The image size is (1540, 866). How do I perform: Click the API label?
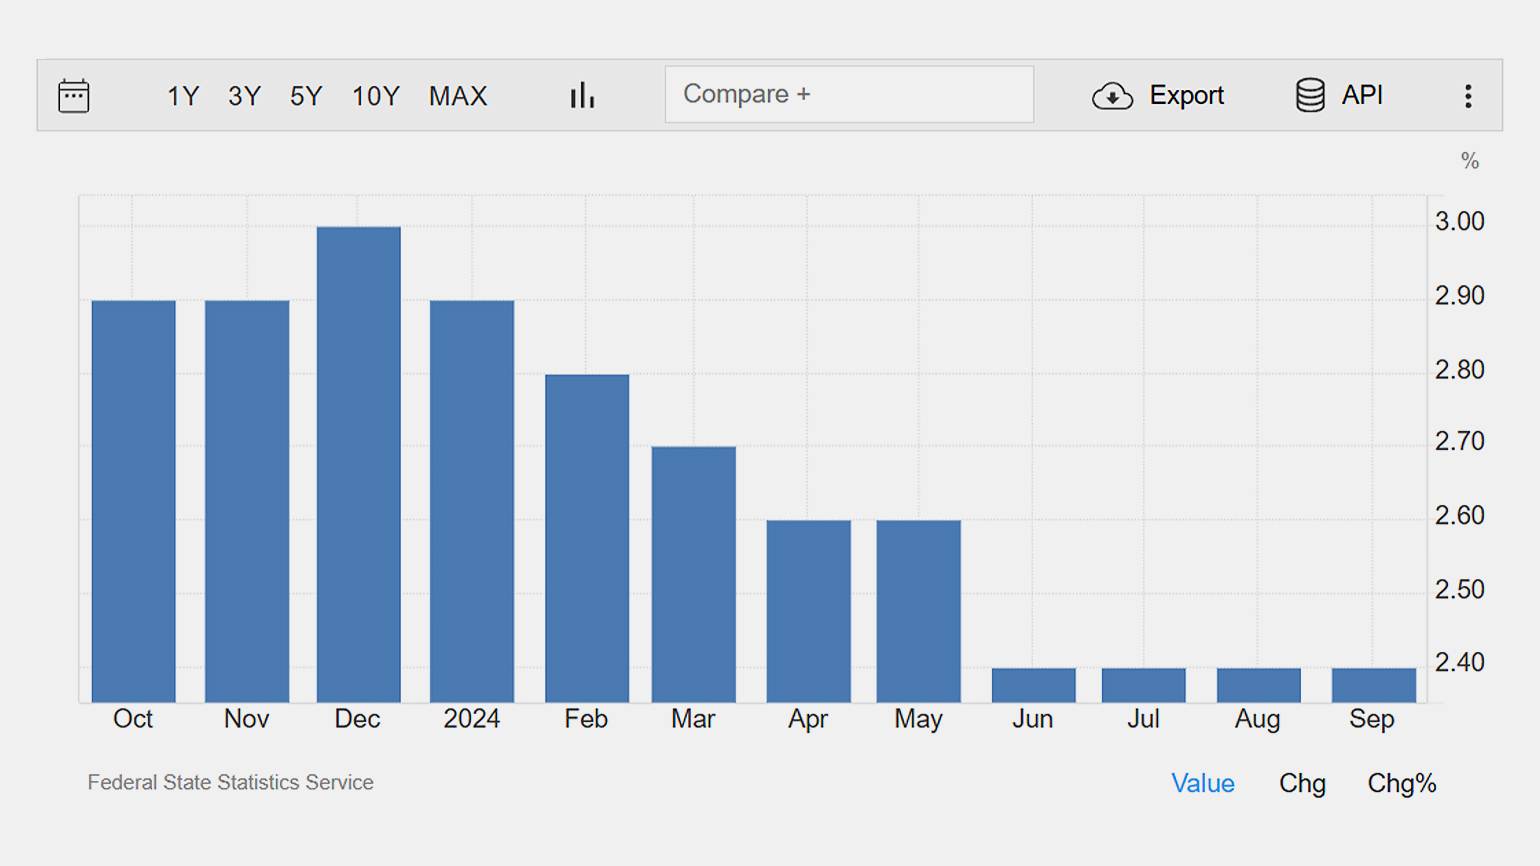[x=1362, y=95]
